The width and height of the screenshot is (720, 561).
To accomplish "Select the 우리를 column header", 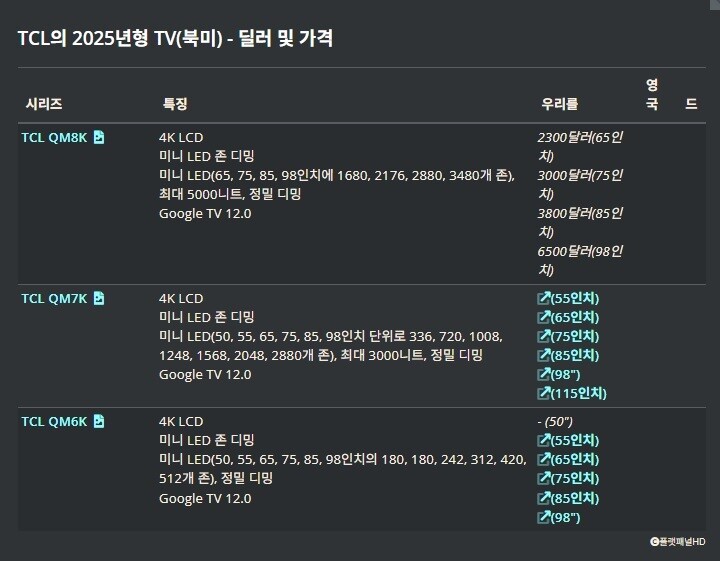I will (559, 104).
